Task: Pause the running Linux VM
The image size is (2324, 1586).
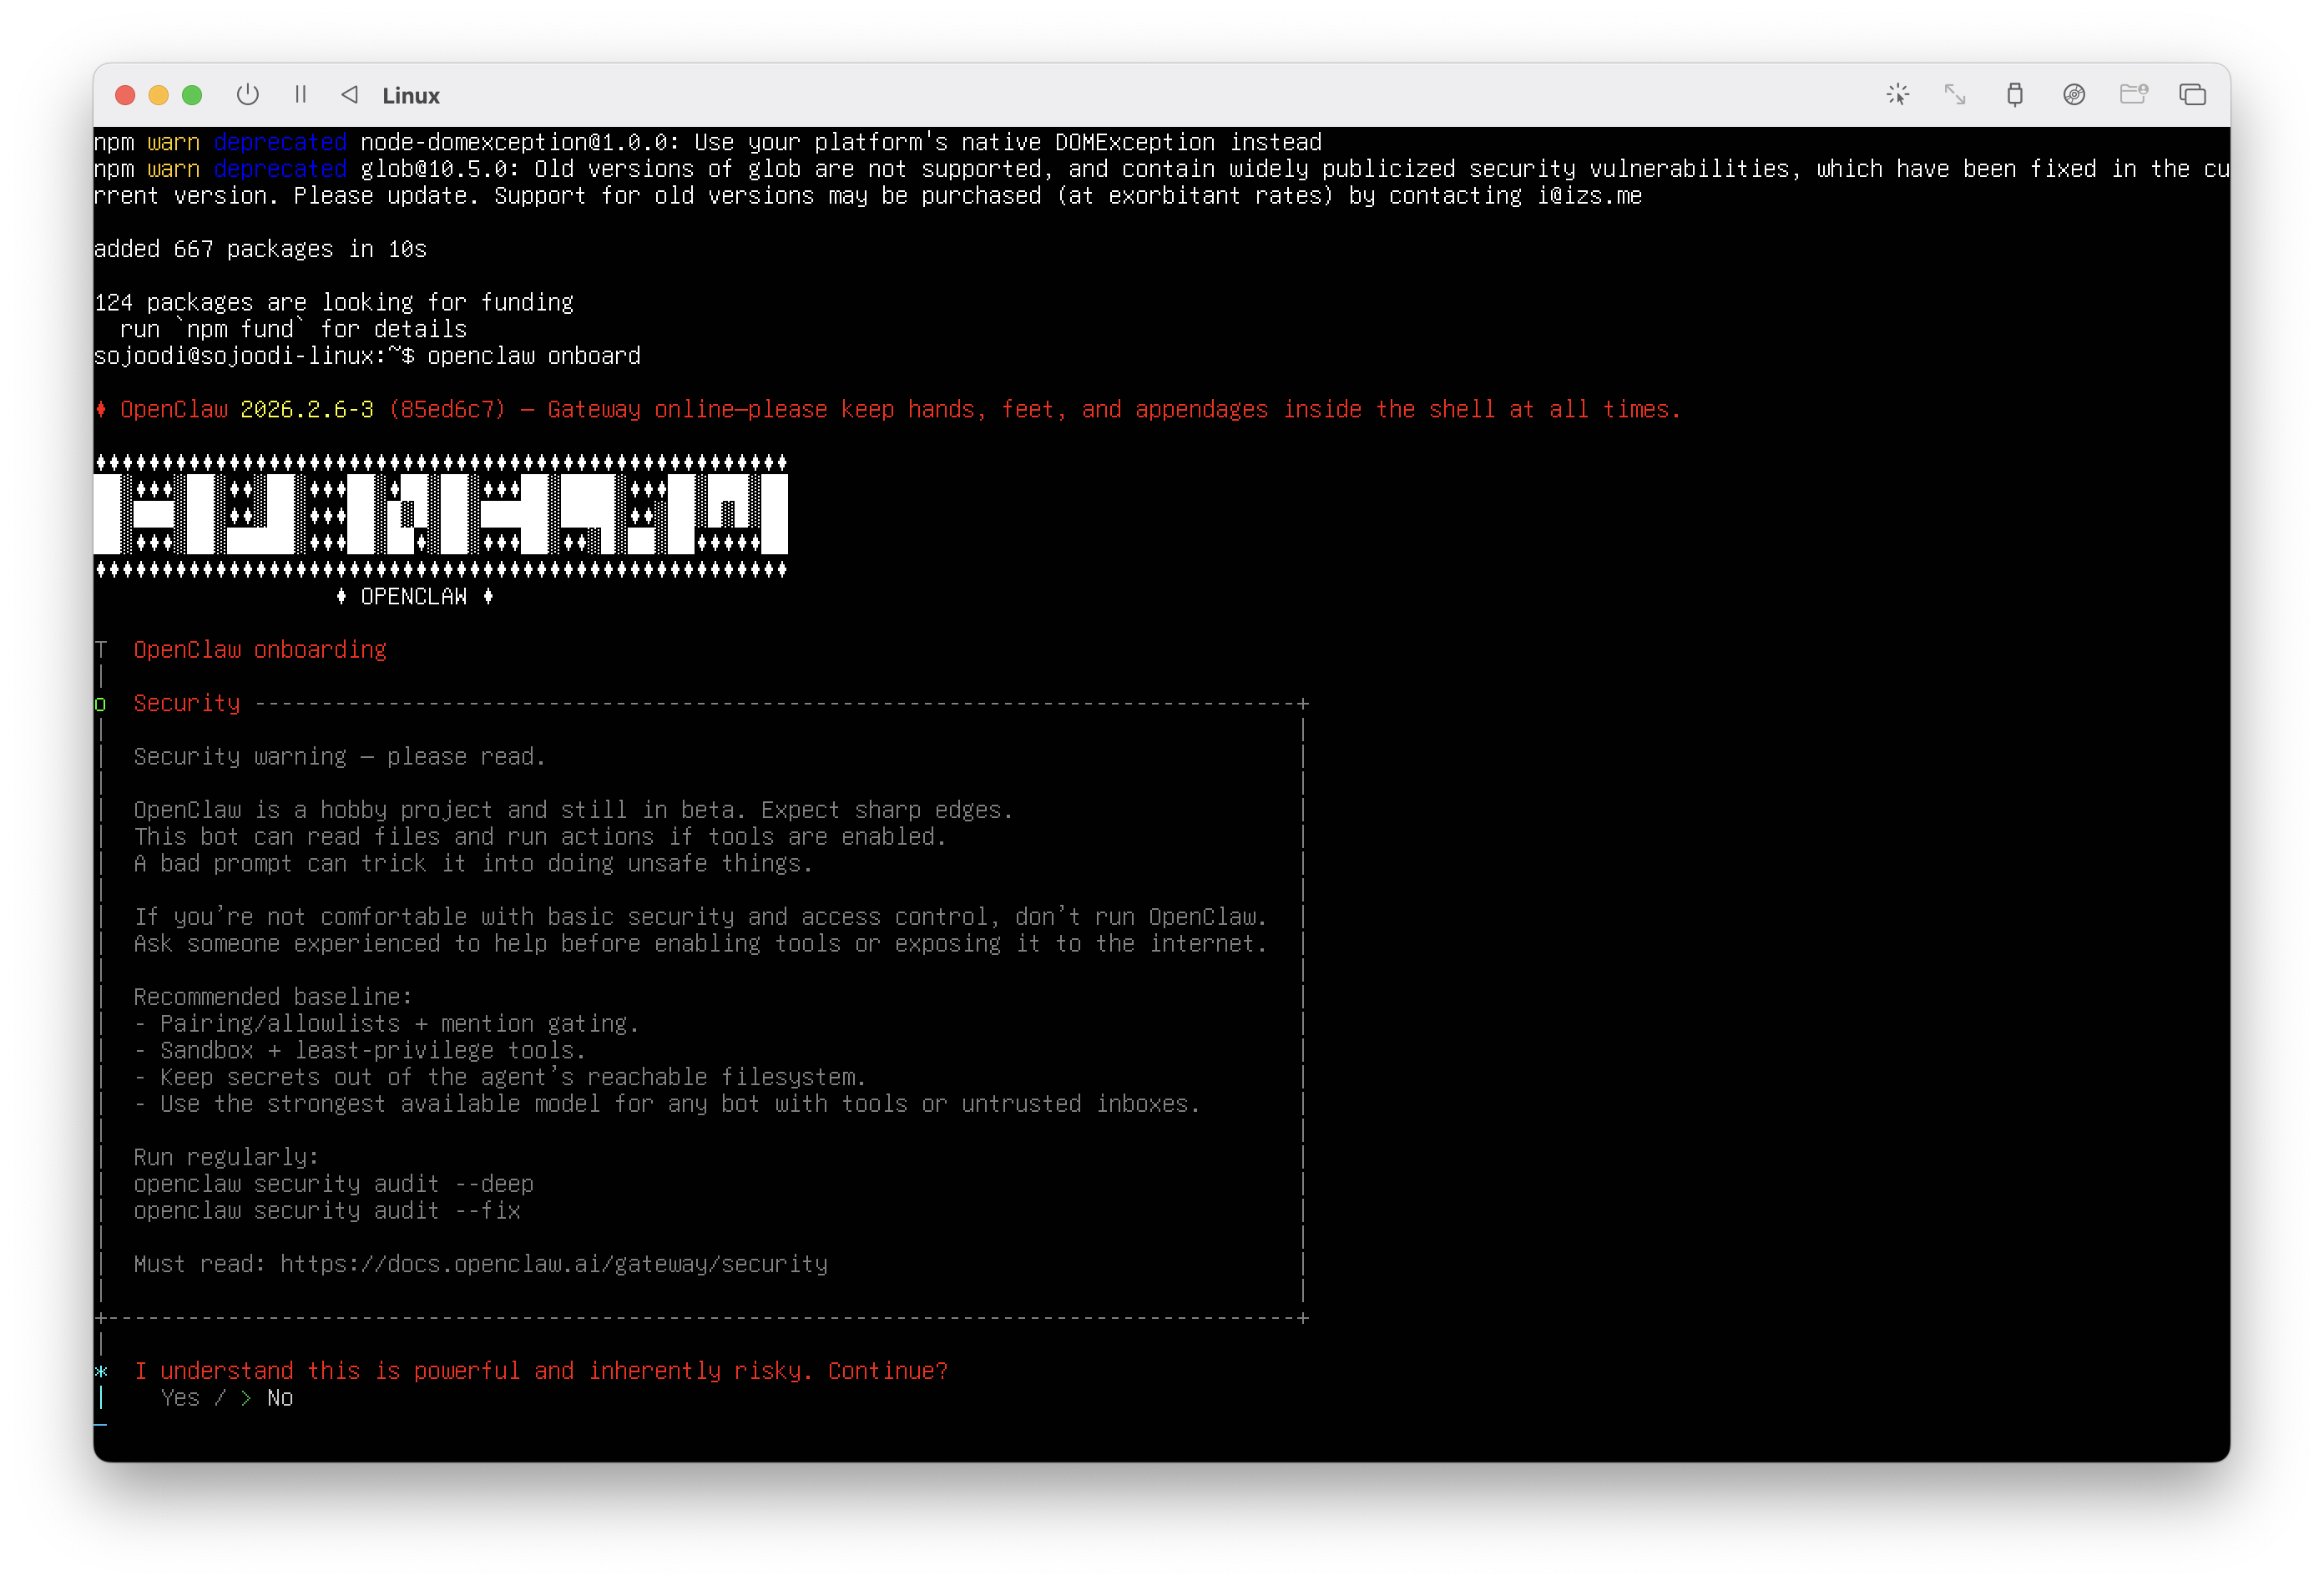Action: [x=300, y=95]
